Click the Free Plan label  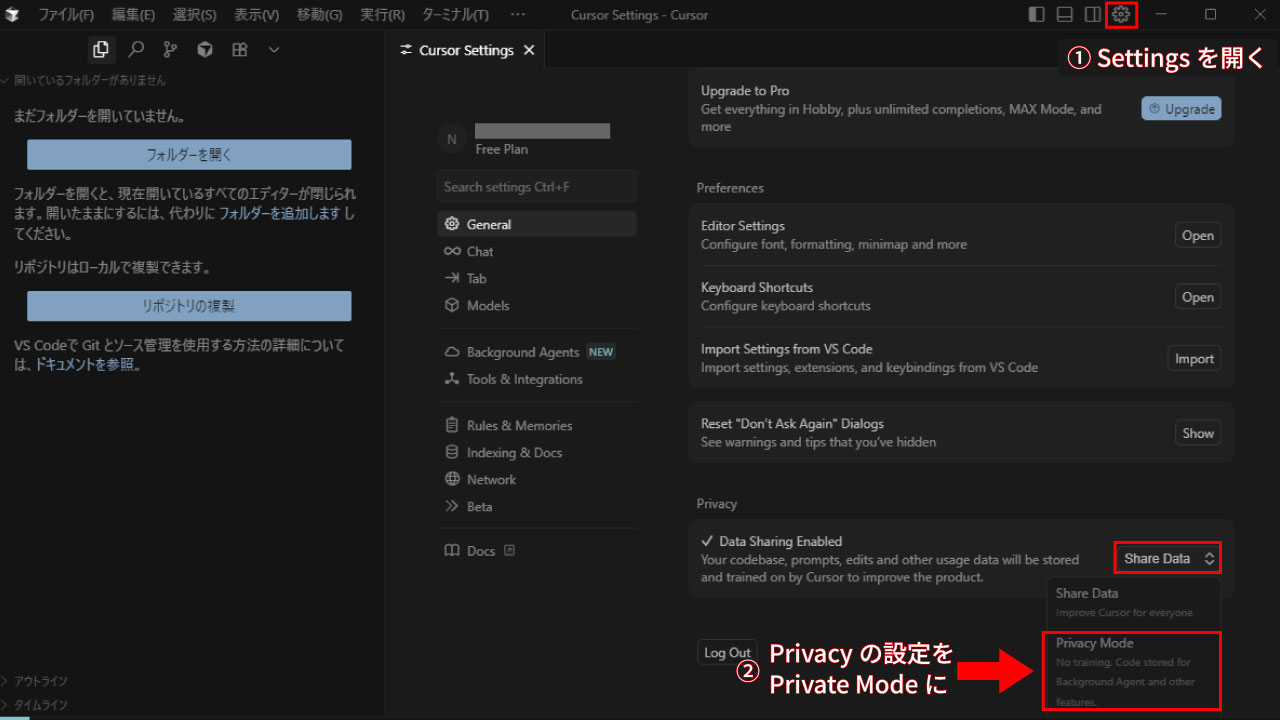(x=502, y=149)
